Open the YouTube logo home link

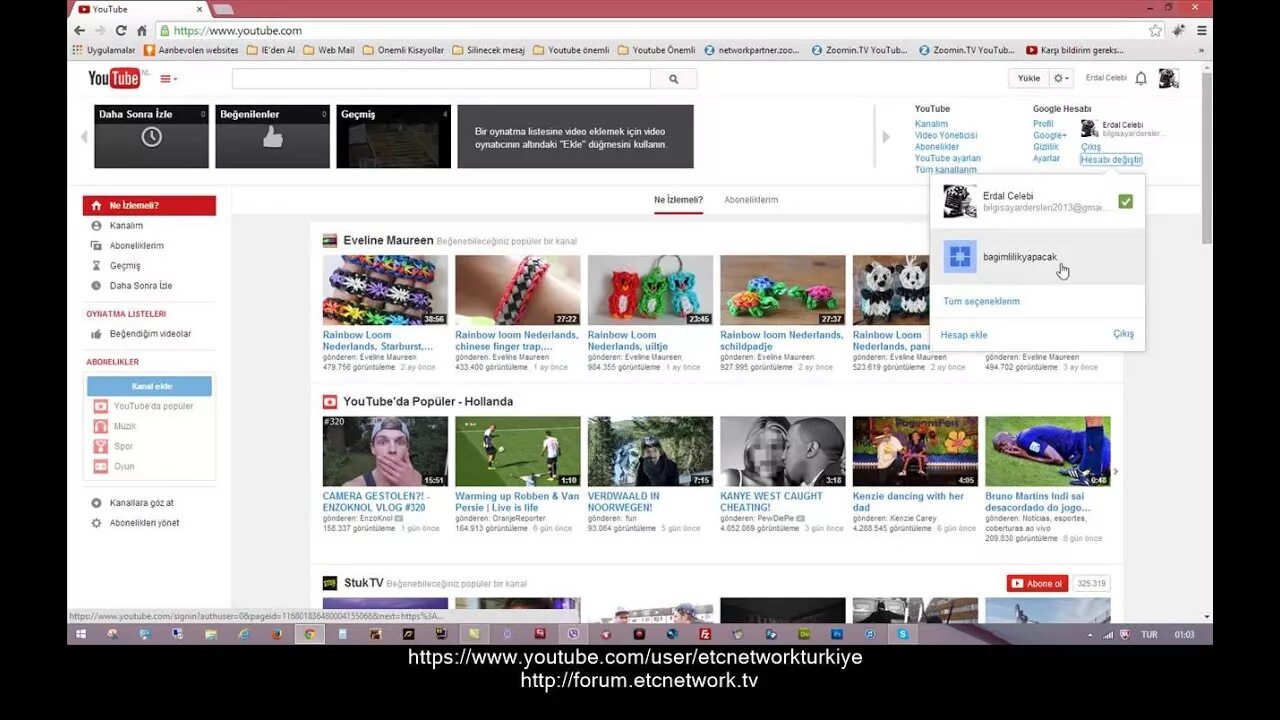113,79
